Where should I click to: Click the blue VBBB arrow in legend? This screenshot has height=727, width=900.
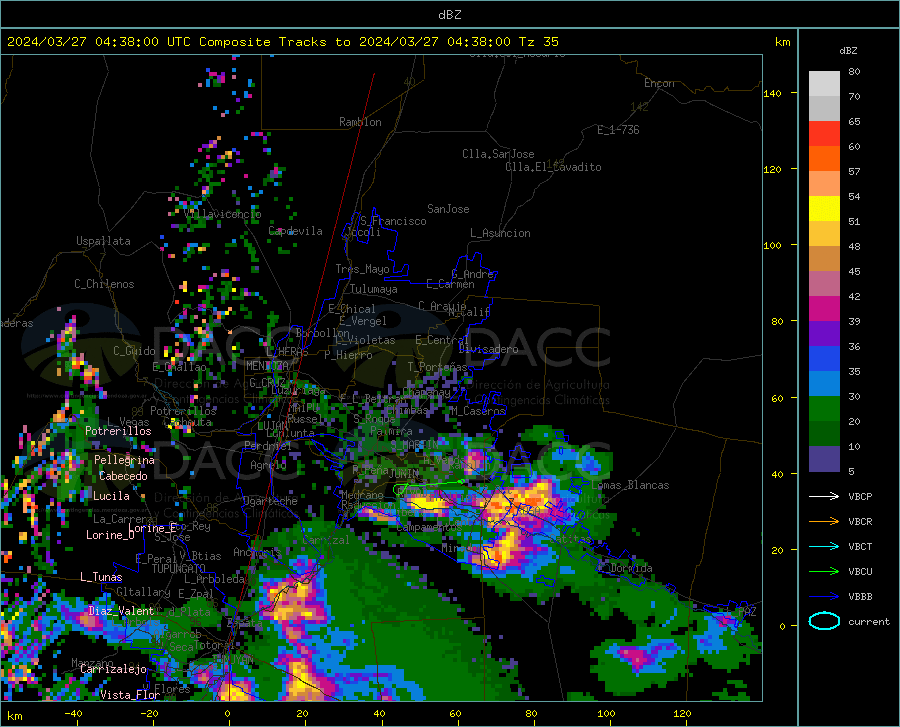pos(824,597)
